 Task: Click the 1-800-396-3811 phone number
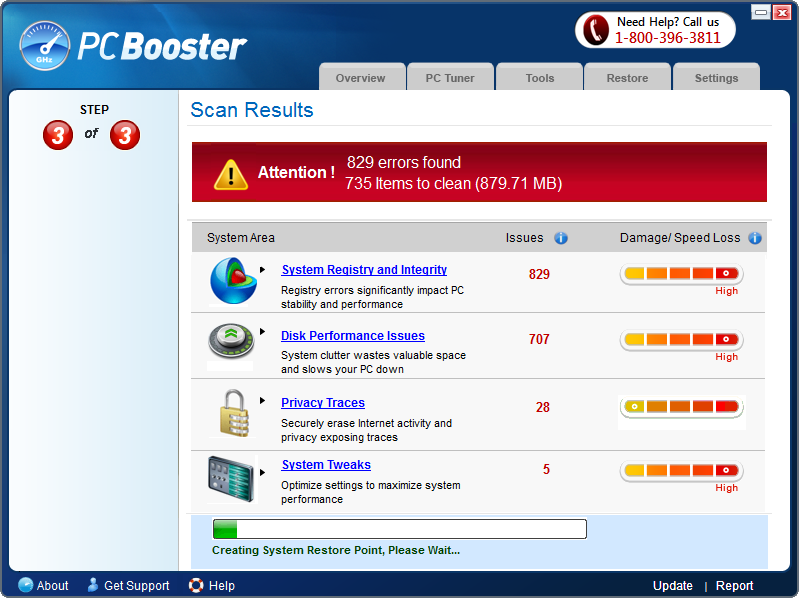(x=668, y=38)
